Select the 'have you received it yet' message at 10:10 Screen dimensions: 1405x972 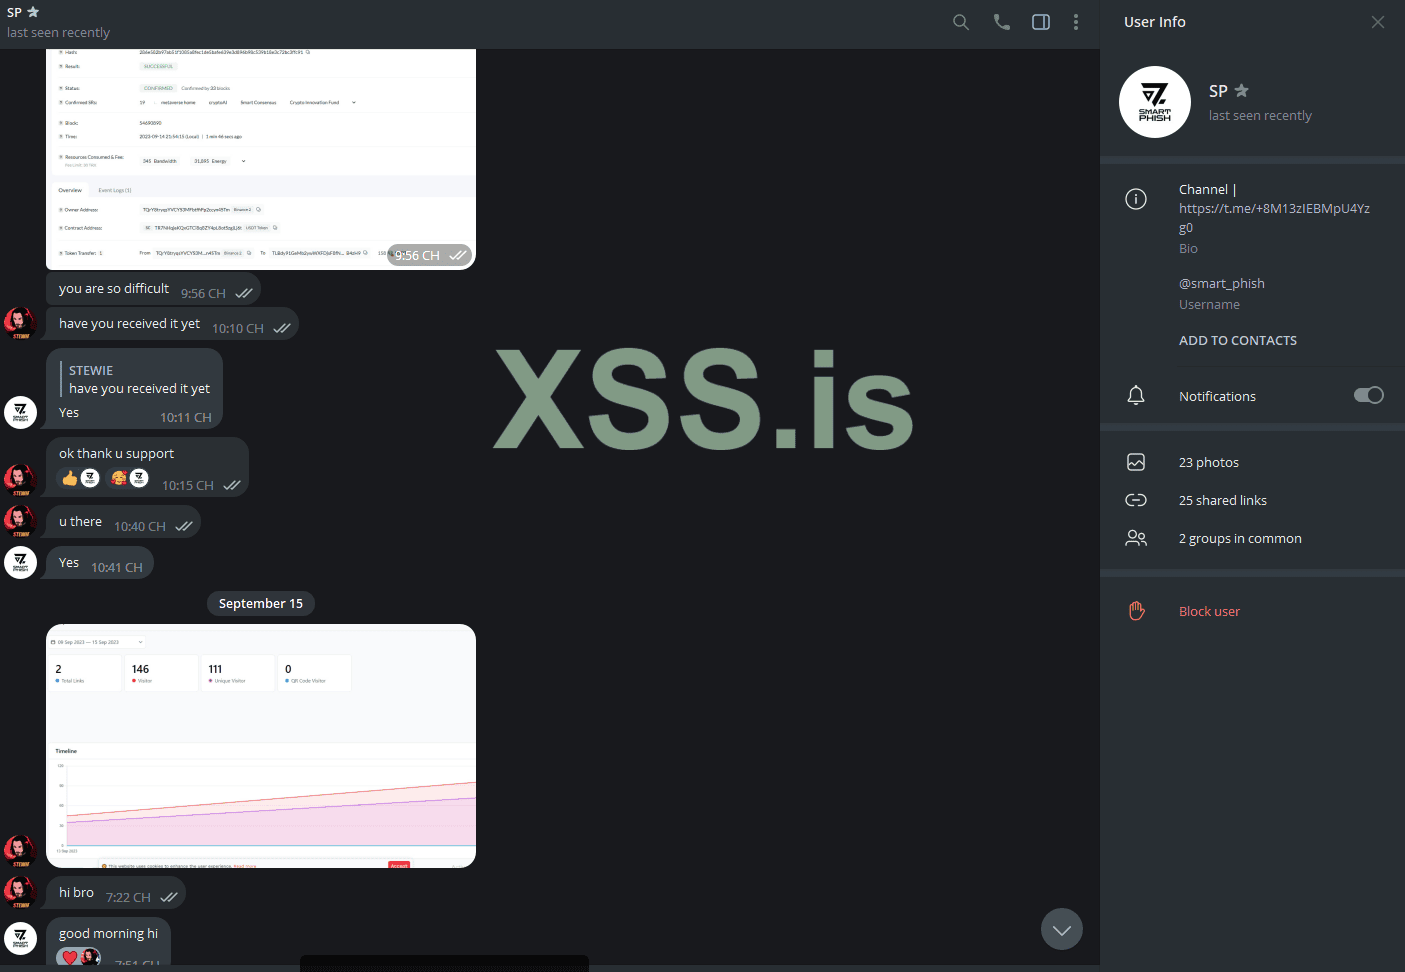(x=172, y=324)
